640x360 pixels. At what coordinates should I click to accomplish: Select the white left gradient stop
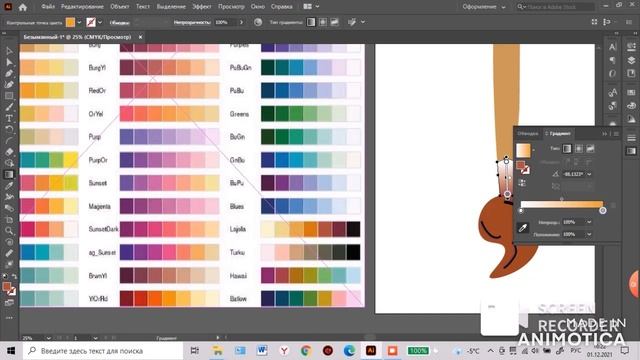click(520, 210)
